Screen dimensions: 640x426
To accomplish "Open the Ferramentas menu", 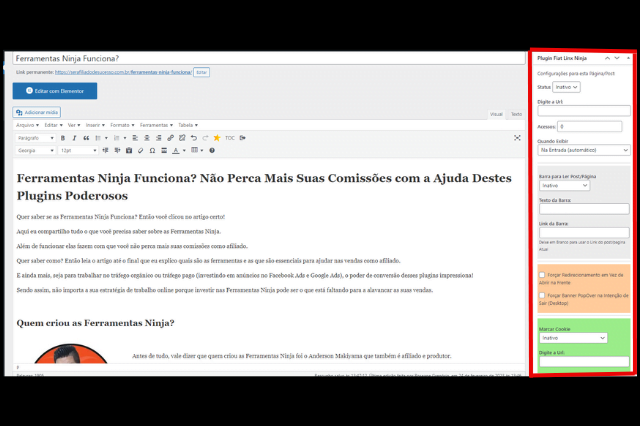I will pos(156,125).
